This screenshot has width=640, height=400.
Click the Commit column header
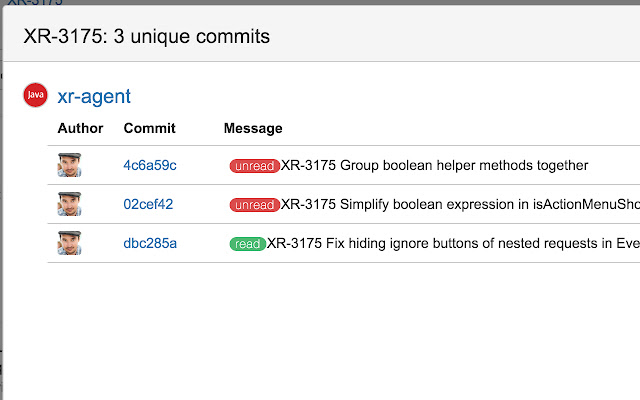coord(149,128)
